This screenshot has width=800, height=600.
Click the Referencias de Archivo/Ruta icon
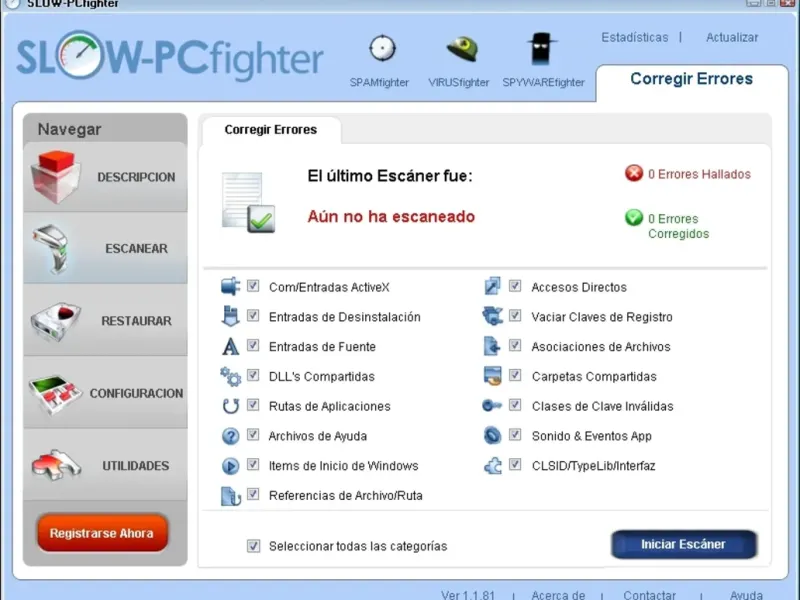[230, 496]
